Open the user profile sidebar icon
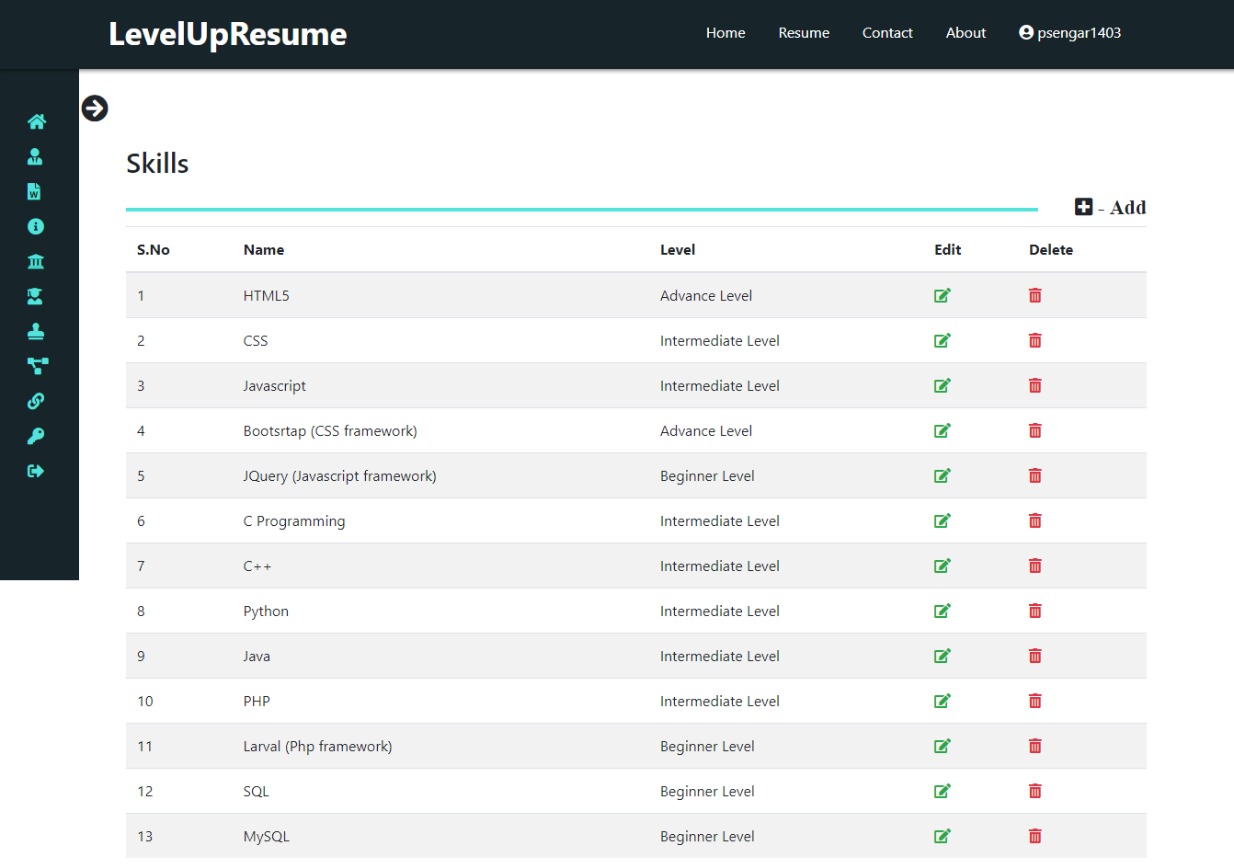1234x868 pixels. point(36,157)
